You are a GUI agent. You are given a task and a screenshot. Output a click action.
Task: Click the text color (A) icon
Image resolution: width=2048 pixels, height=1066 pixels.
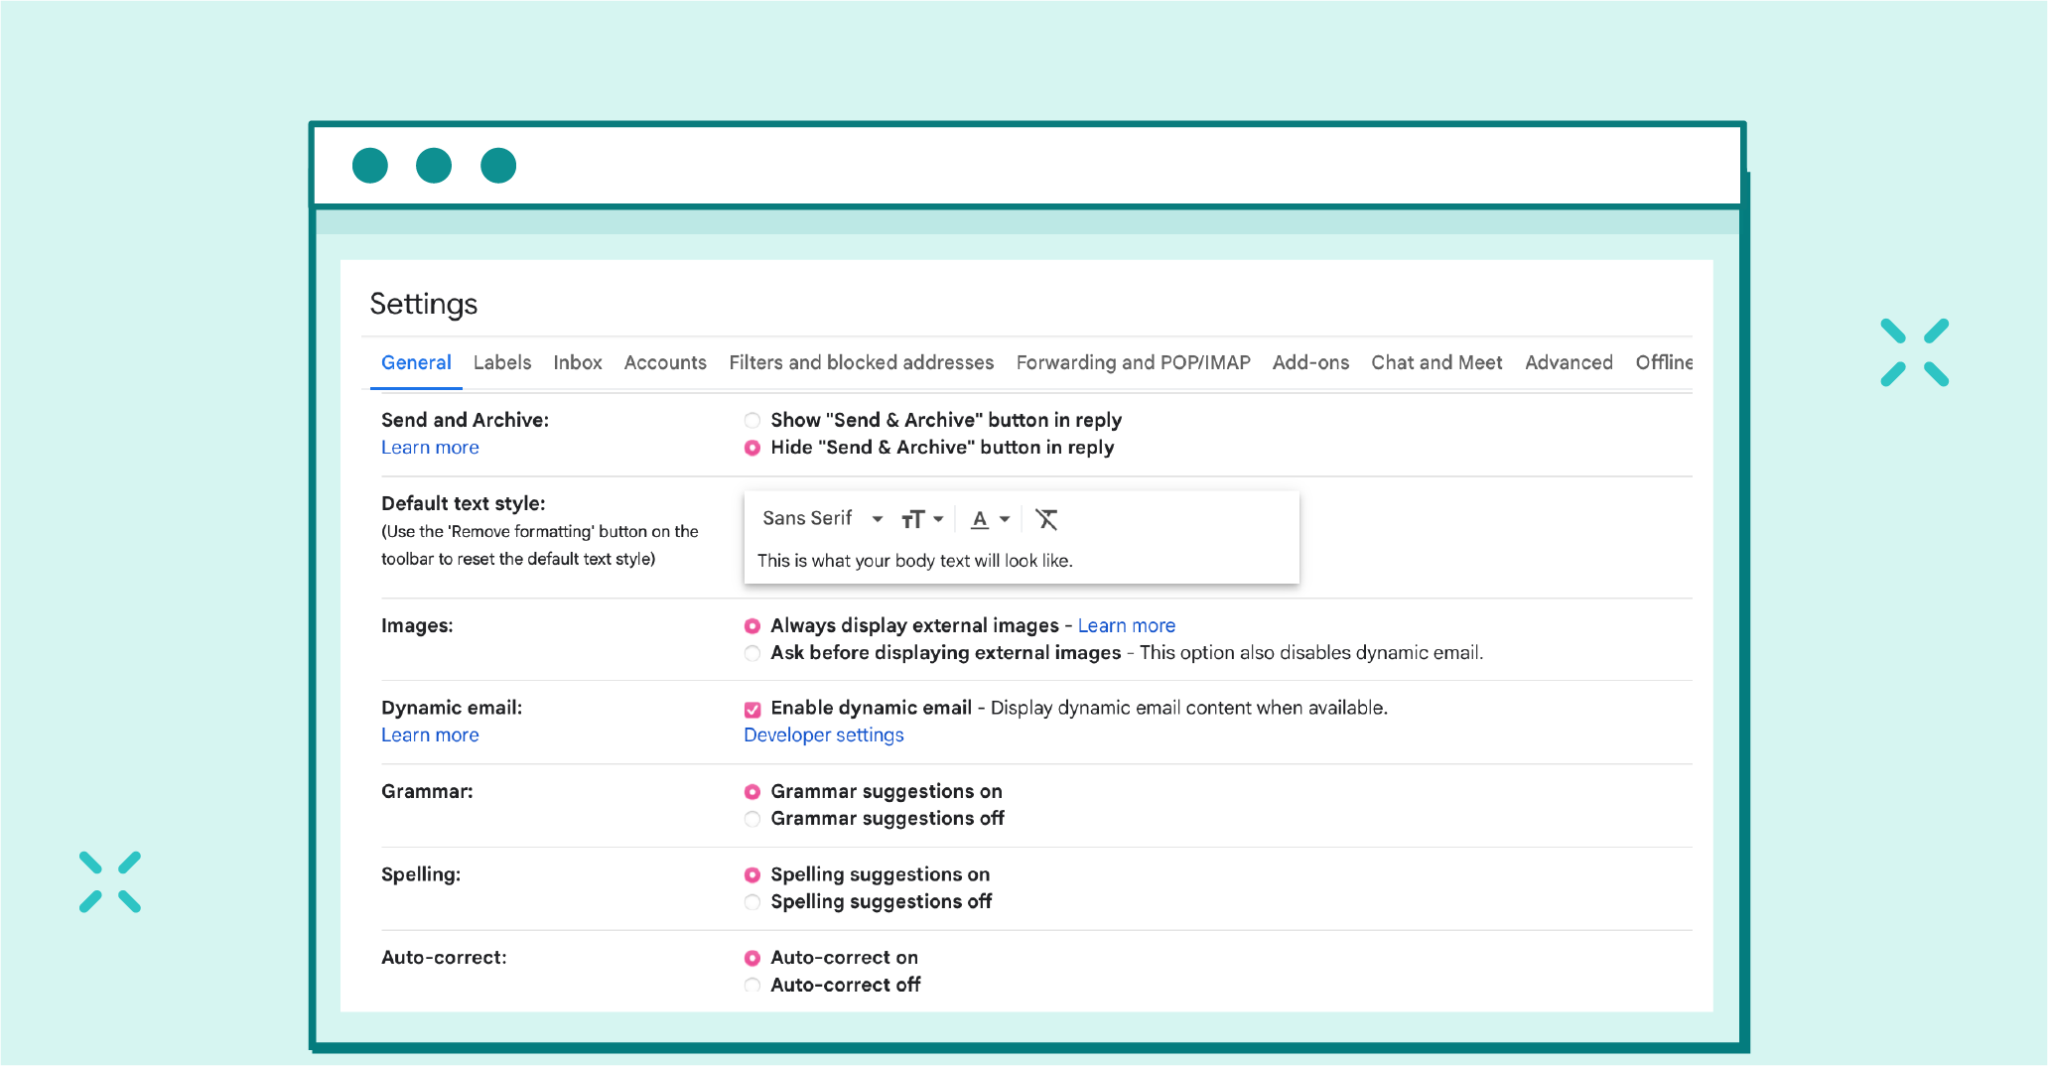click(978, 519)
